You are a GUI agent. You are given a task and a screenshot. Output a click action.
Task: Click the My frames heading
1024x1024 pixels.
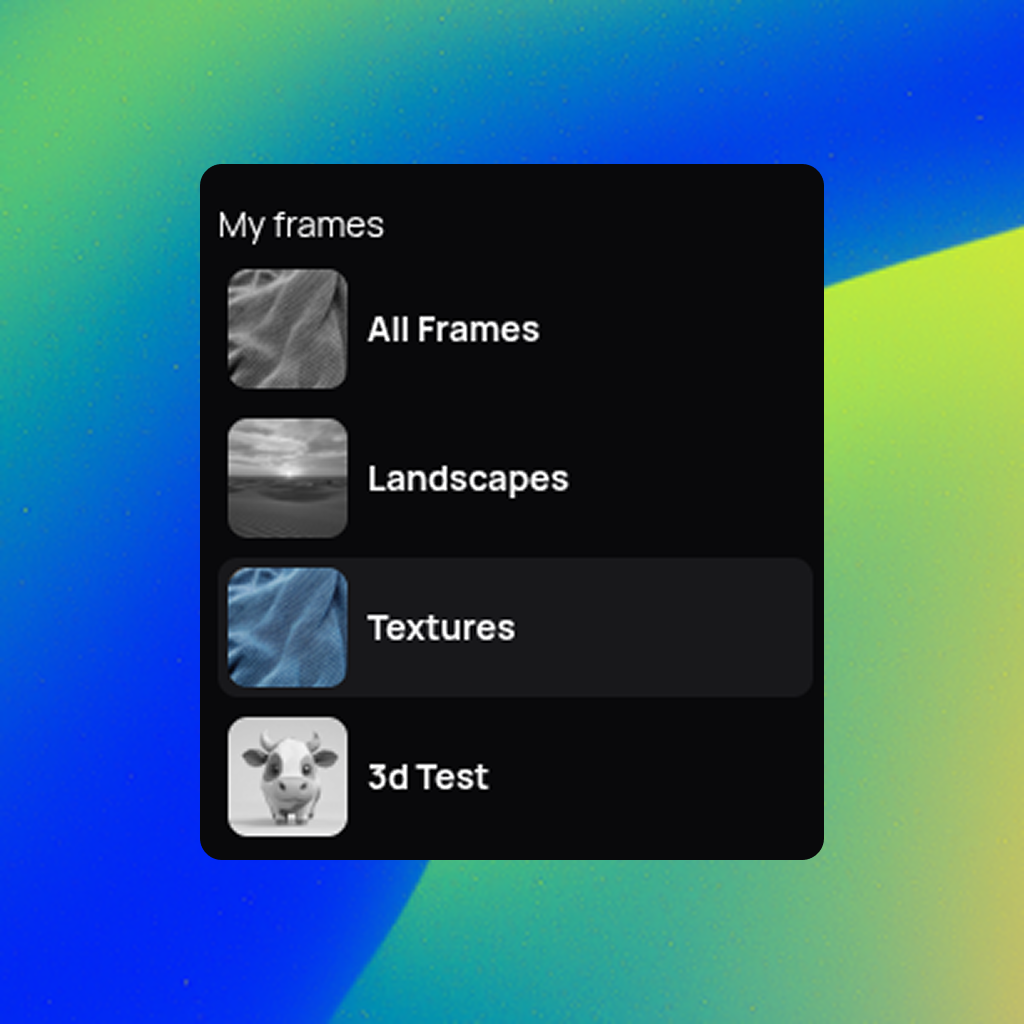pos(301,225)
